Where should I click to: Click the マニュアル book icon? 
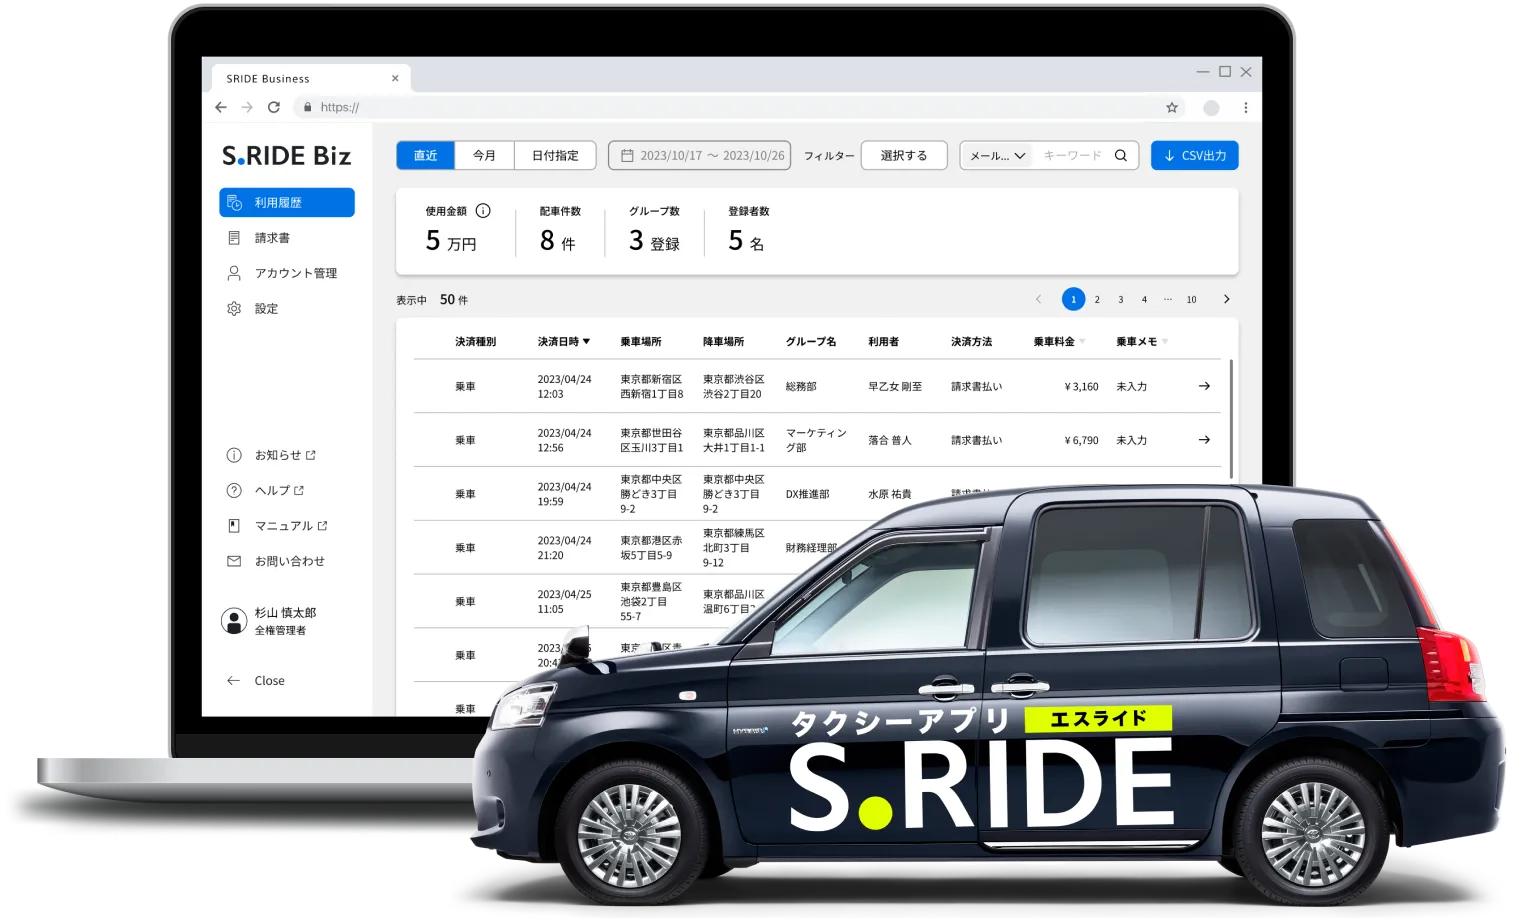[234, 526]
